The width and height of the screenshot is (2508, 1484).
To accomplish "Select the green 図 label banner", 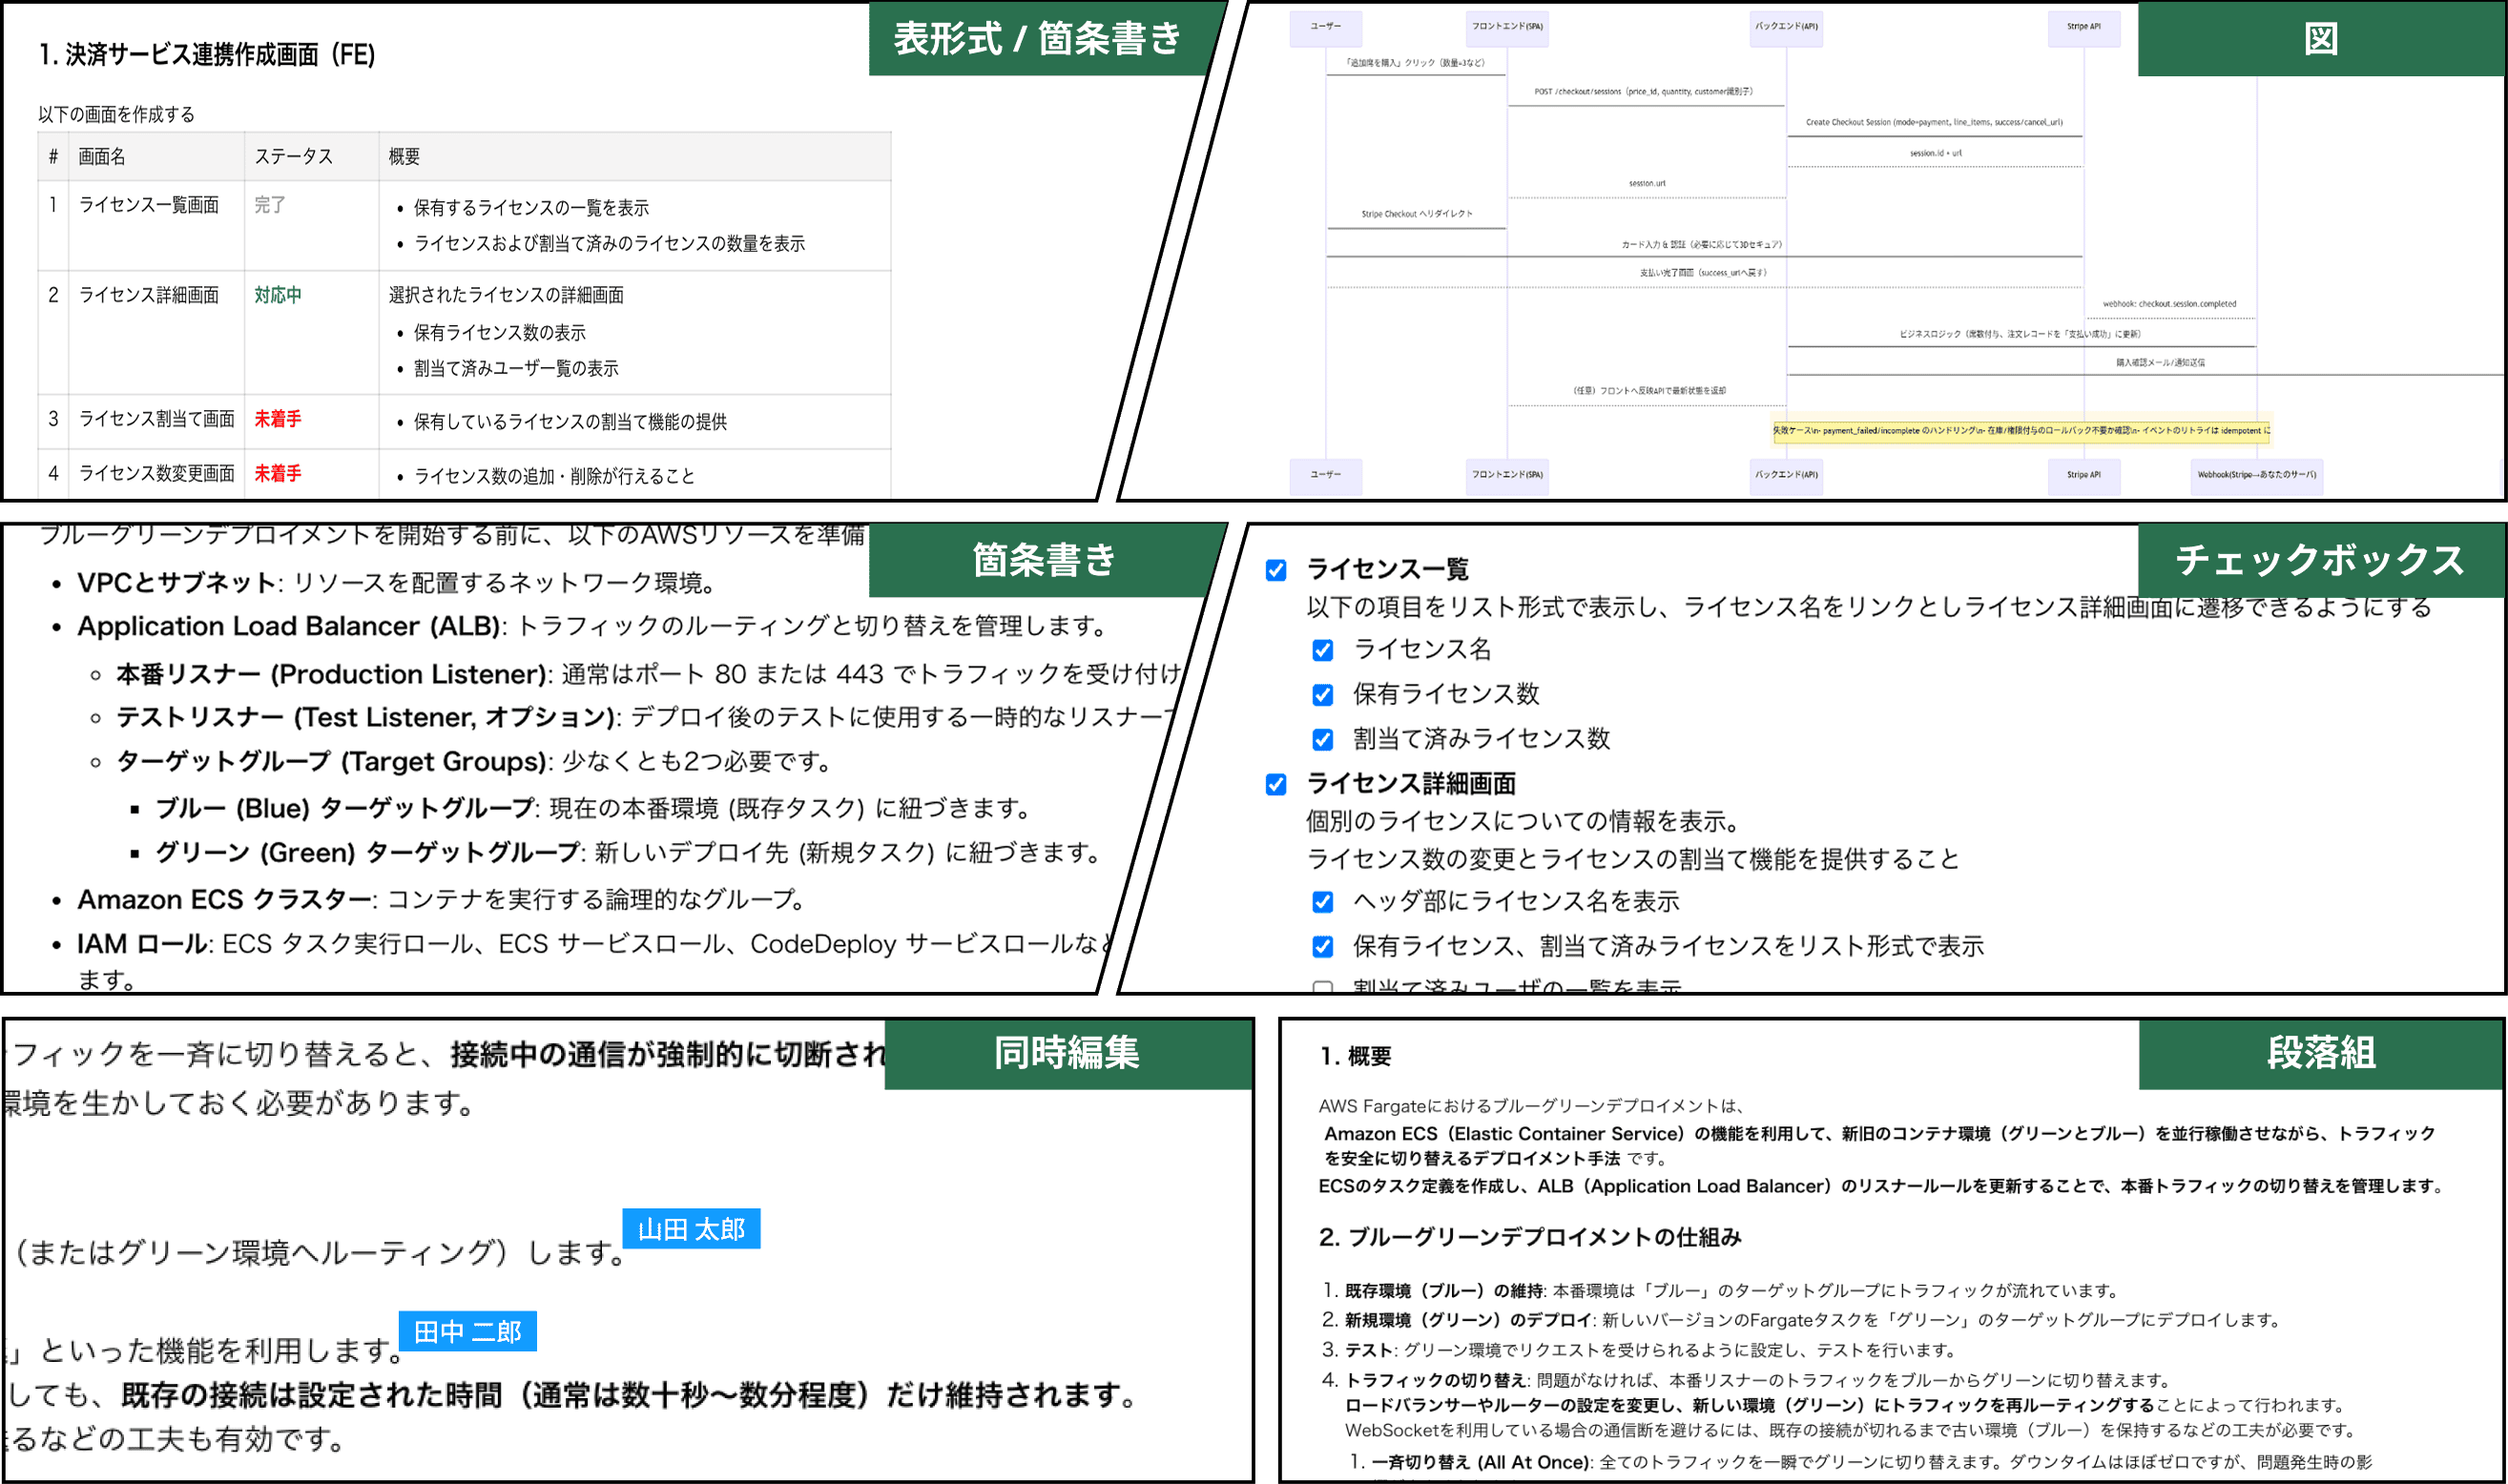I will click(2320, 39).
